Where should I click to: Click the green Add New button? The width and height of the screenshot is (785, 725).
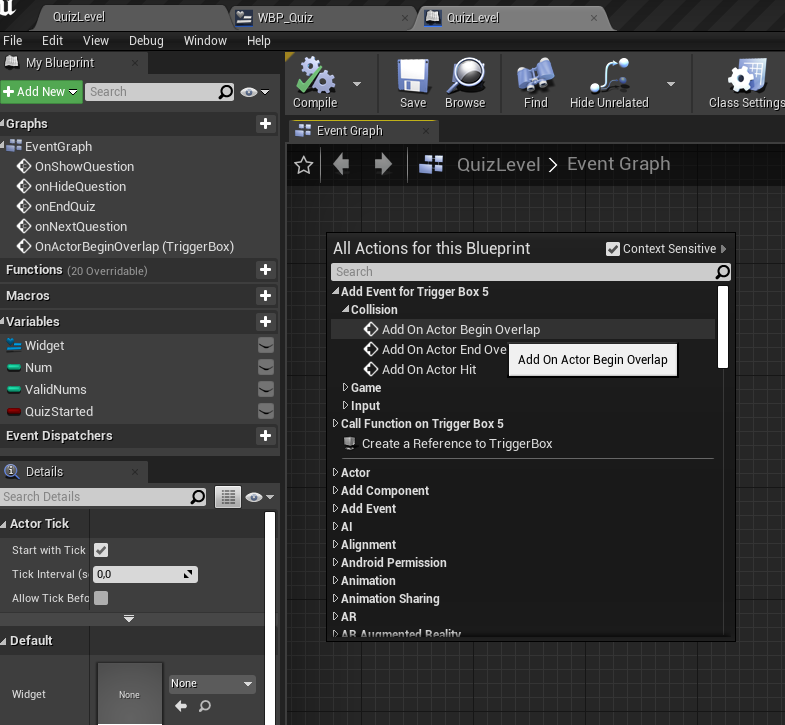(40, 92)
